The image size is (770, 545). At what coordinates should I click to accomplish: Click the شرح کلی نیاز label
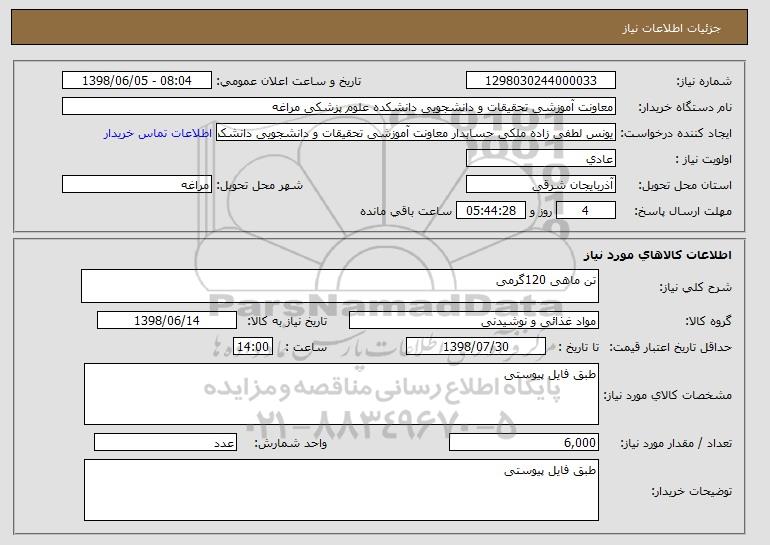click(695, 287)
